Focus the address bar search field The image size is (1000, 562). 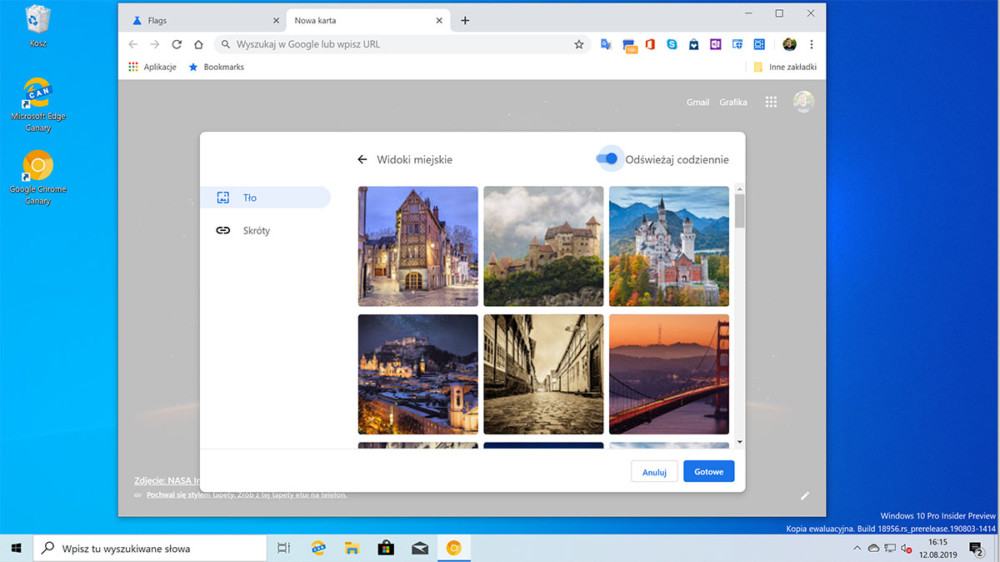pyautogui.click(x=402, y=45)
